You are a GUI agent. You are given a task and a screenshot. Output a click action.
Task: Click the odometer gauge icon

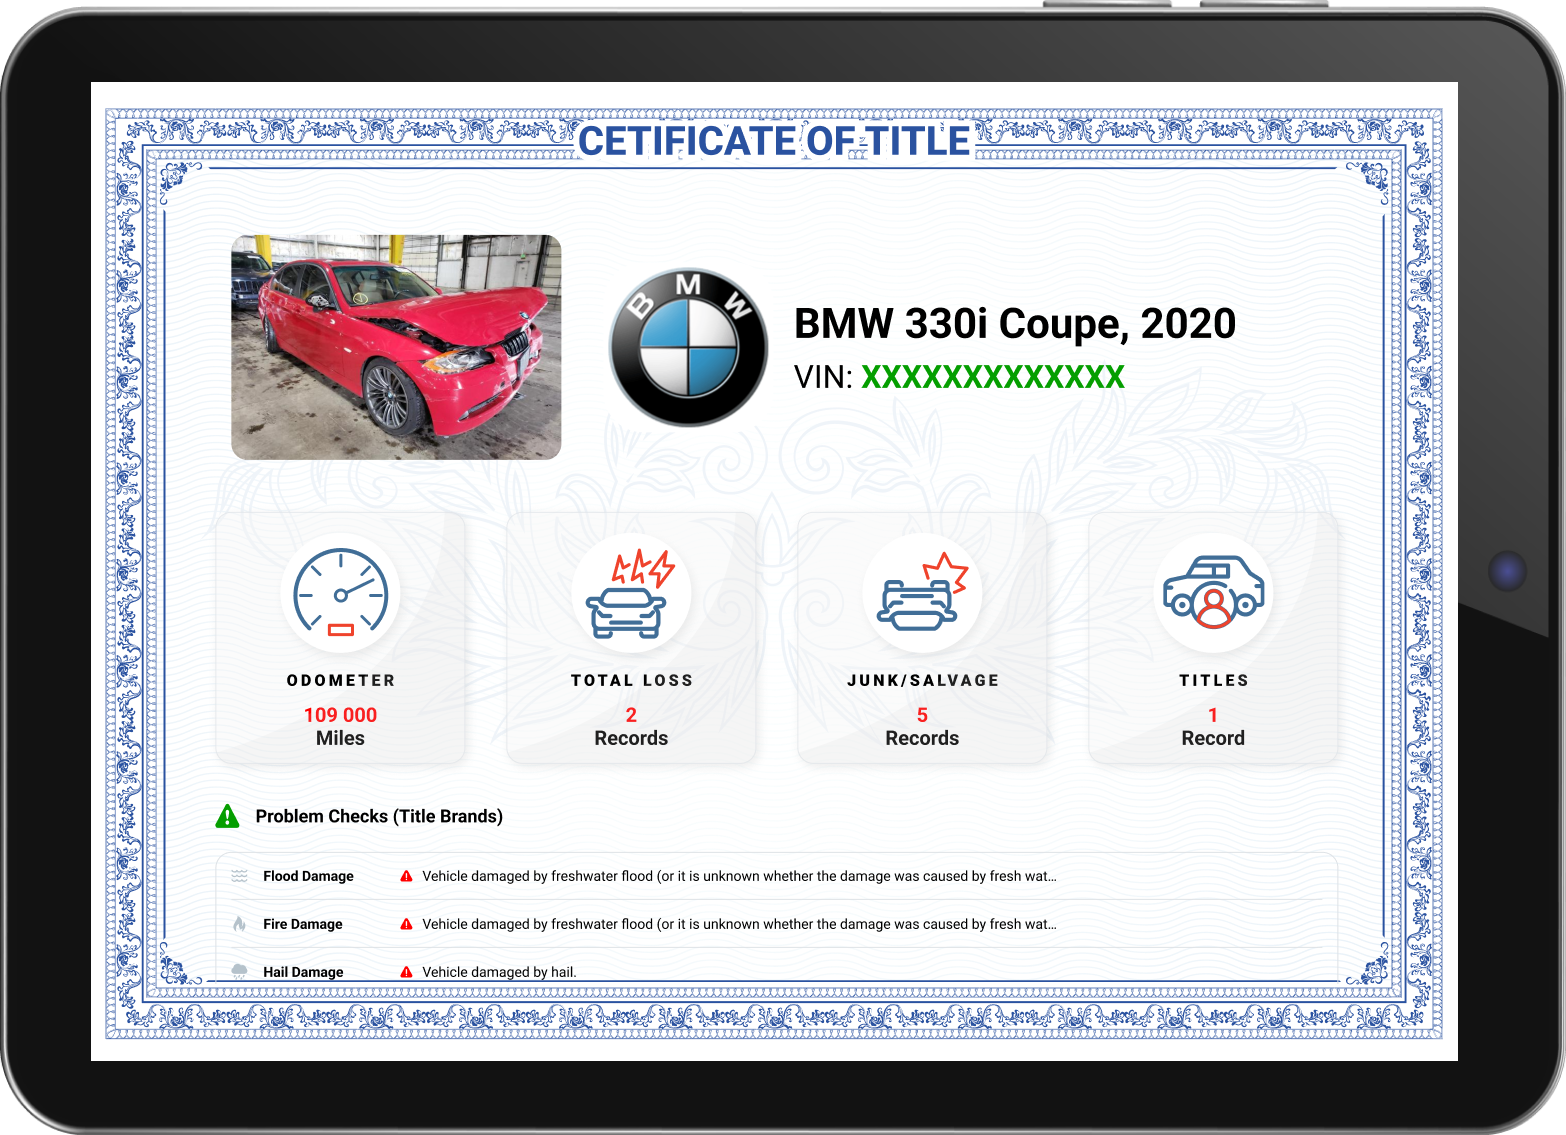point(340,593)
